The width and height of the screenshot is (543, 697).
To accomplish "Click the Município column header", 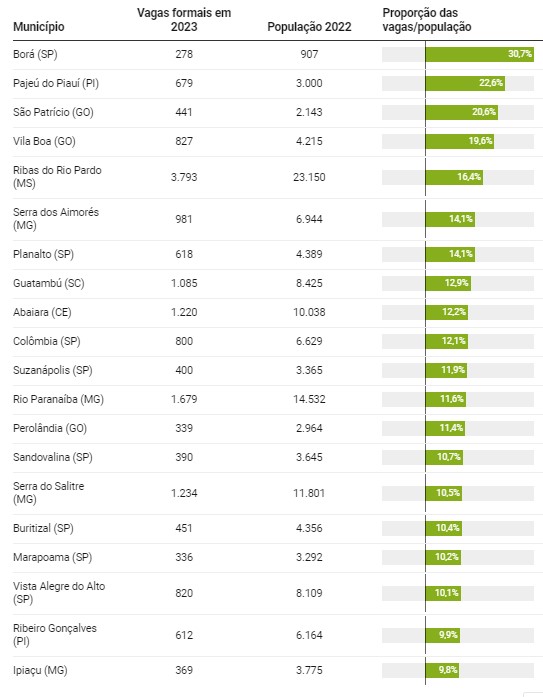I will click(x=39, y=27).
